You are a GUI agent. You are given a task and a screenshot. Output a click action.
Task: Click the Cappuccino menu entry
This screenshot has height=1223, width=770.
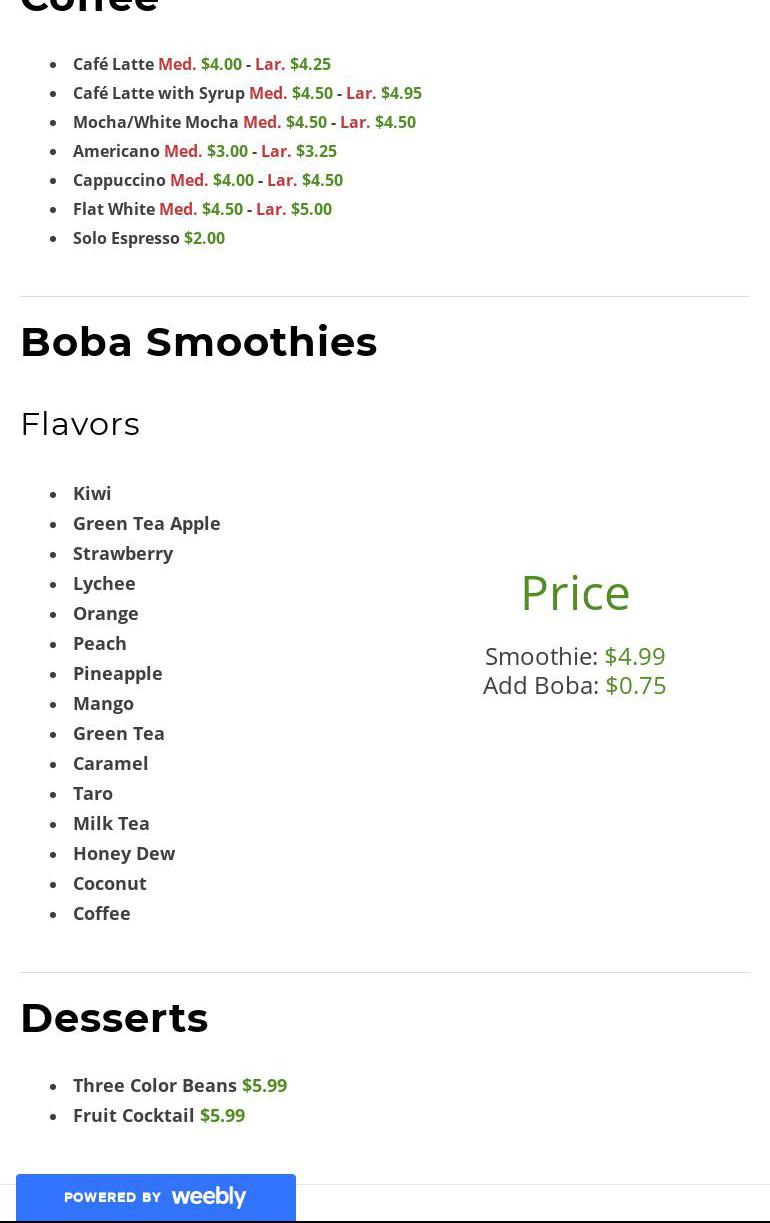(x=119, y=180)
